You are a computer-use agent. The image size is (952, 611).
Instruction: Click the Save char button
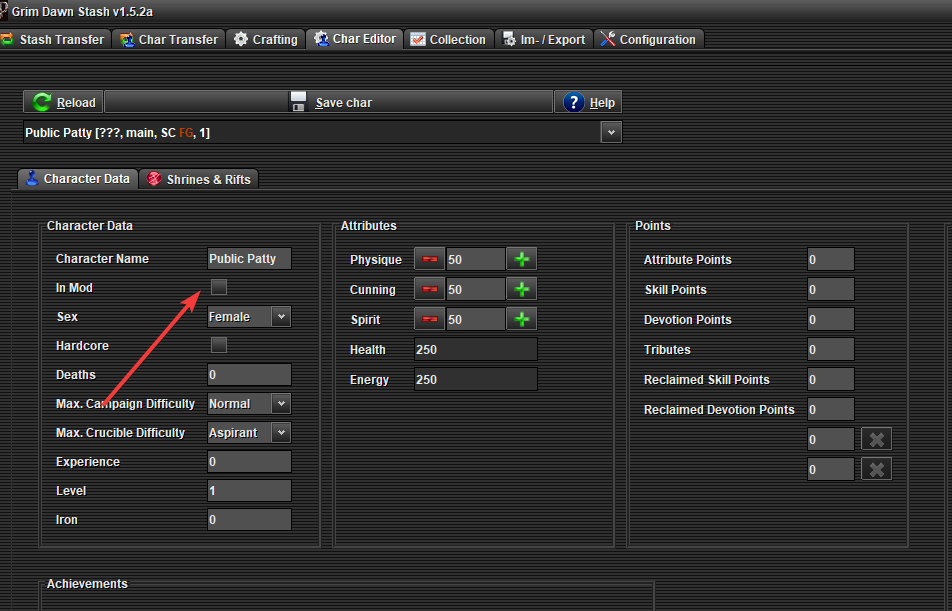point(328,102)
